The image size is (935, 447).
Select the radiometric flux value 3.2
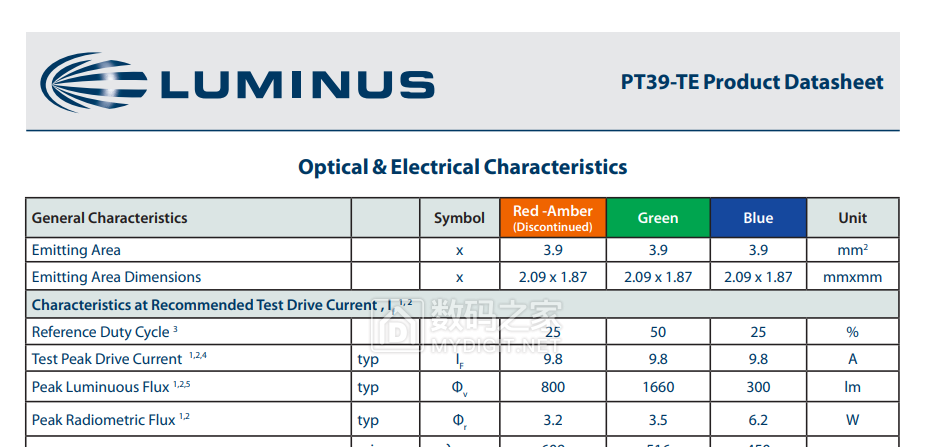553,420
